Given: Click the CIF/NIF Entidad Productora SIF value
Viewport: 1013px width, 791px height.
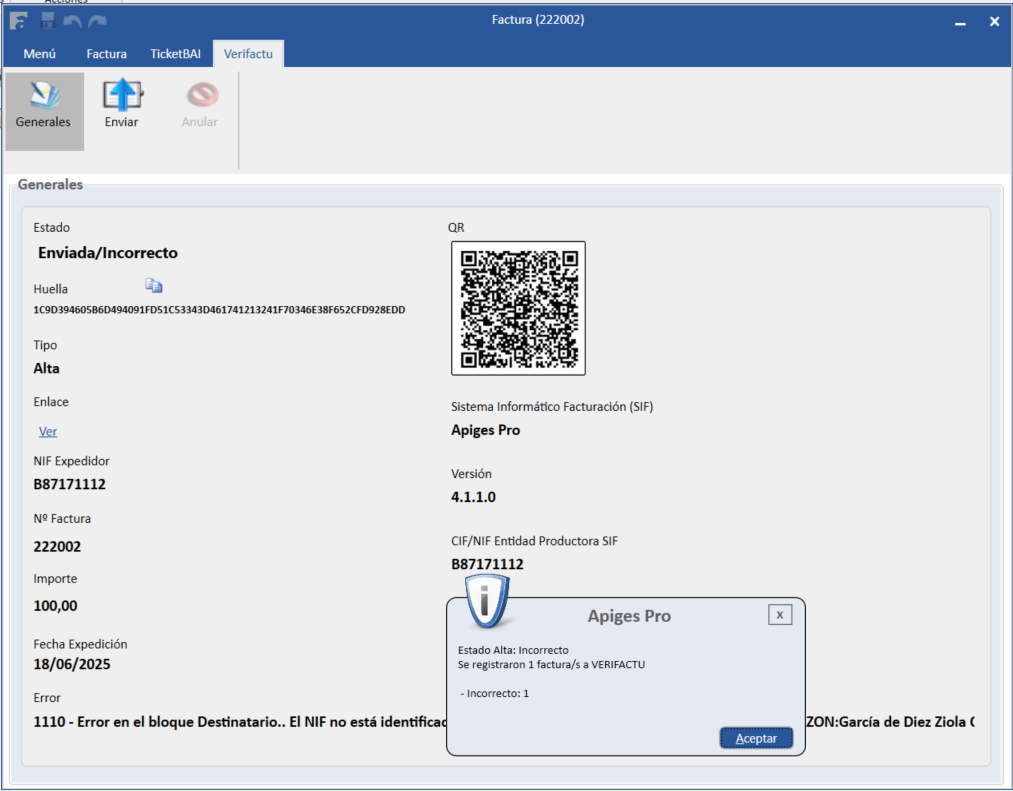Looking at the screenshot, I should point(487,564).
